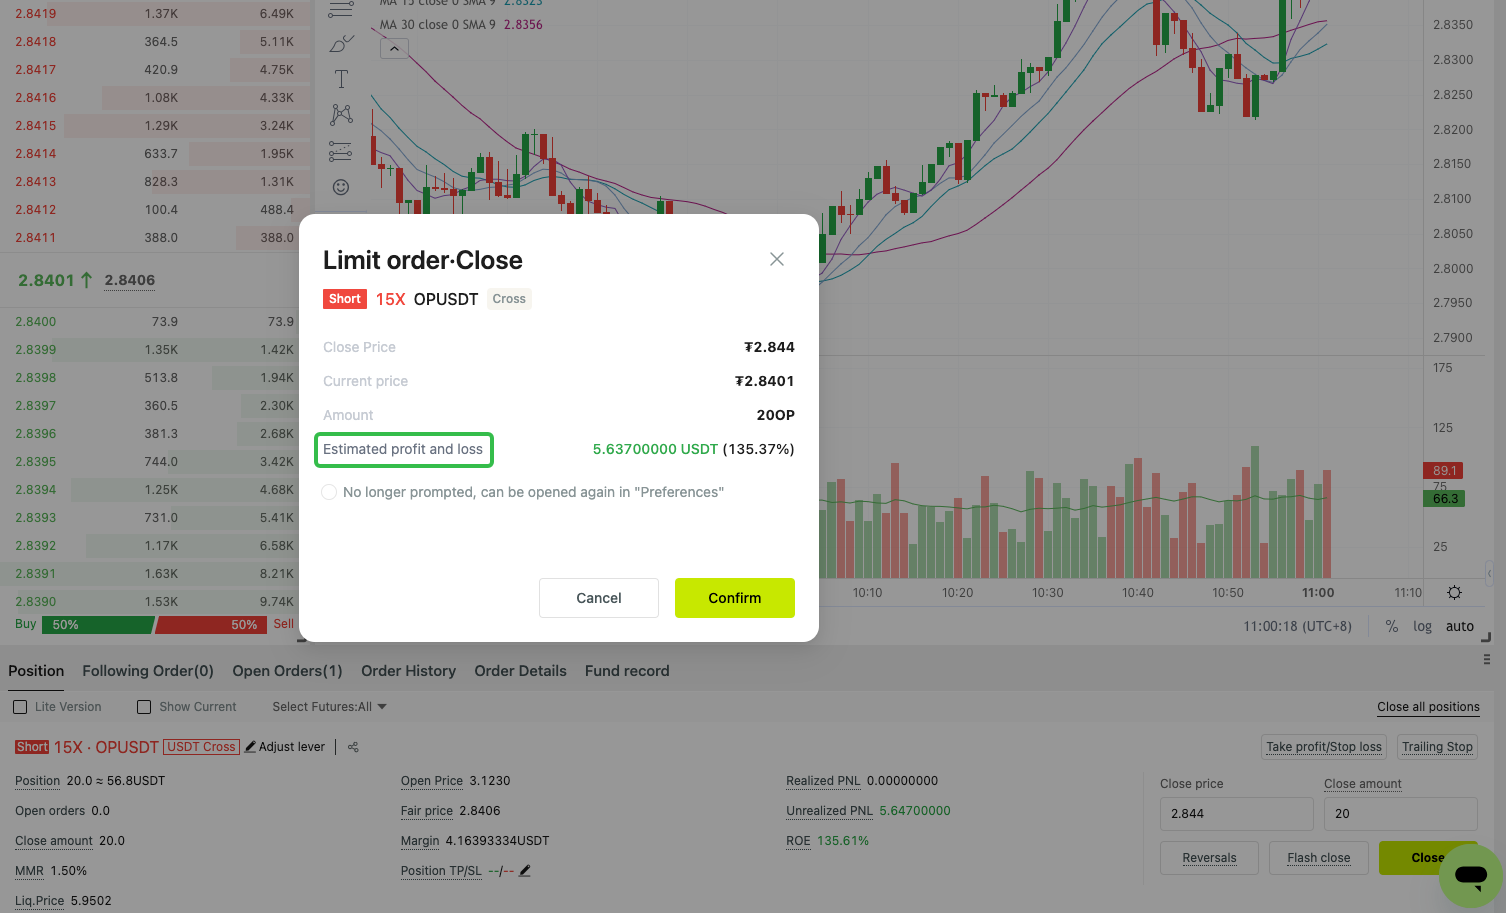Switch to the Order History tab
The height and width of the screenshot is (913, 1506).
point(408,671)
